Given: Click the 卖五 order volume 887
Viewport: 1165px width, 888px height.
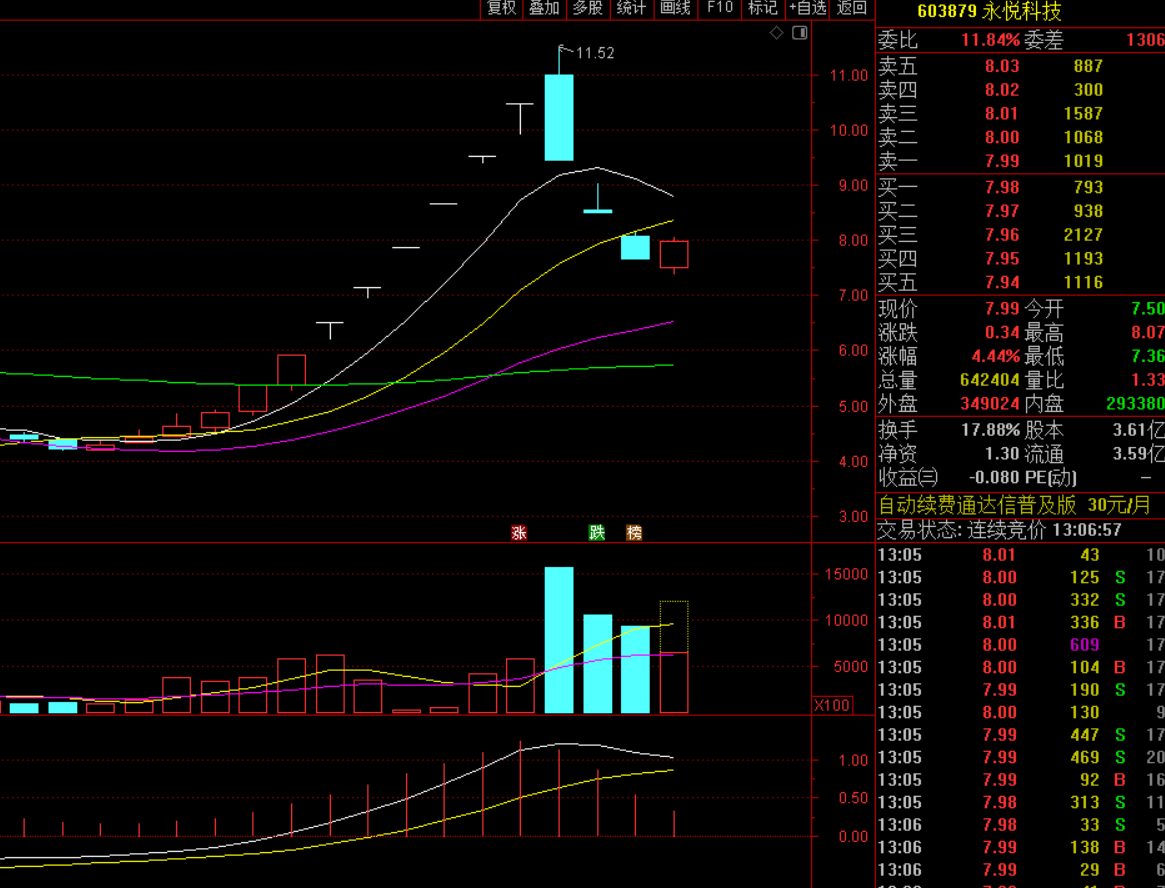Looking at the screenshot, I should click(1088, 66).
